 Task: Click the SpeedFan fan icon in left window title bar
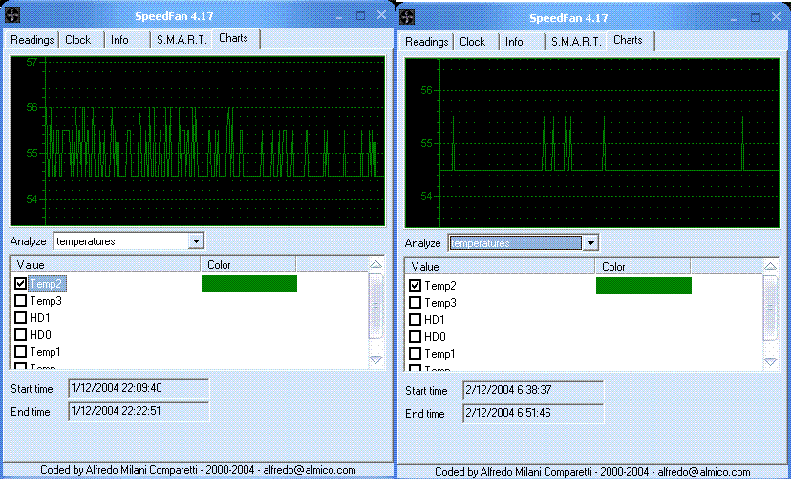coord(12,16)
